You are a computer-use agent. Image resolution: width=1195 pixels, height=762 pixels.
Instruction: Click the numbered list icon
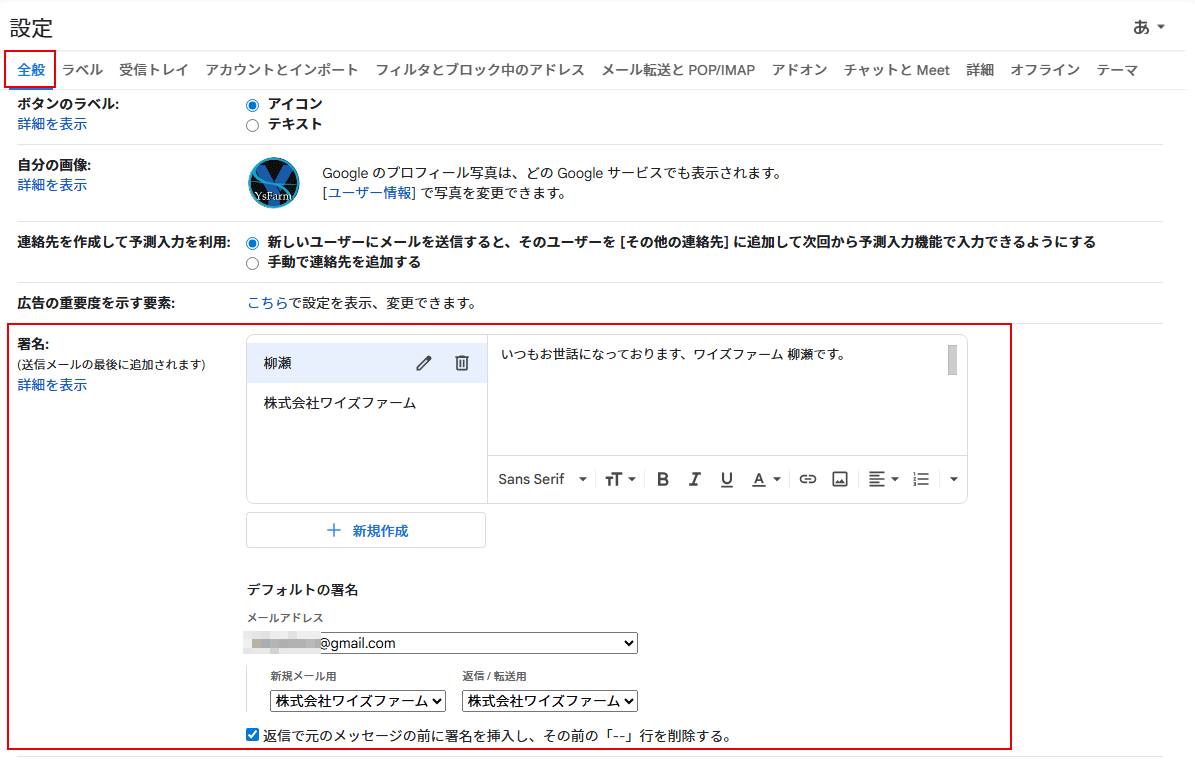[x=921, y=480]
